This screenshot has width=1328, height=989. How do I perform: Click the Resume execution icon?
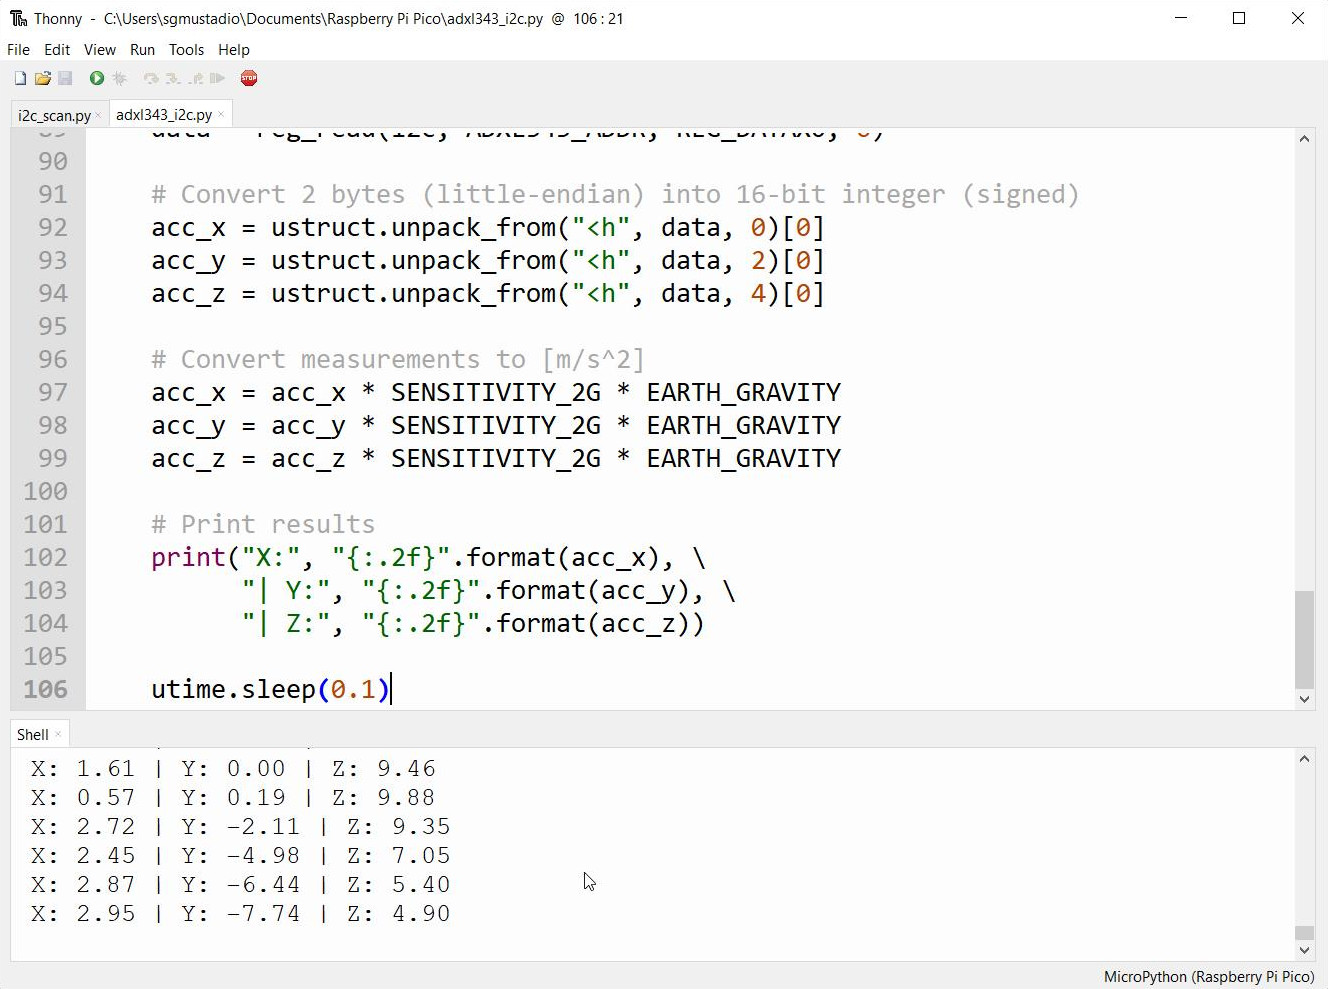(216, 78)
